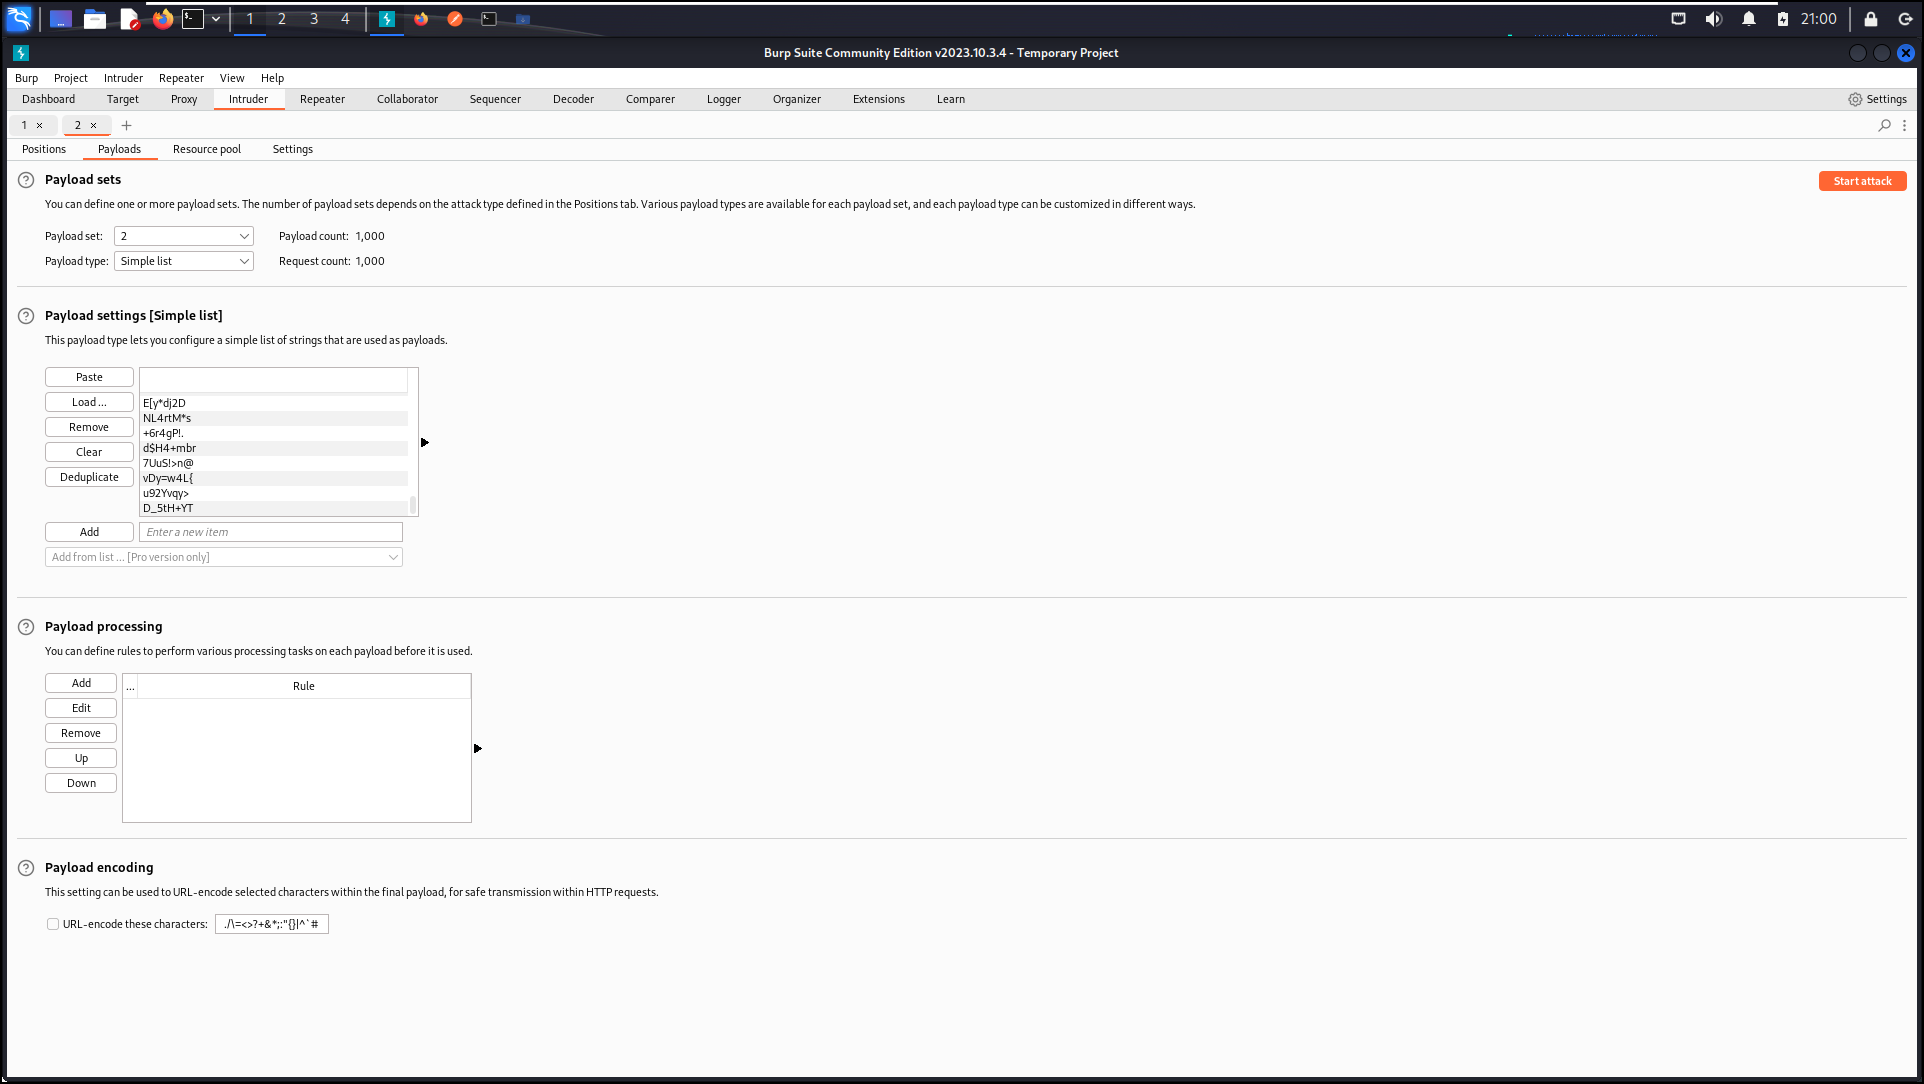Expand the payload list side arrow
The image size is (1924, 1084).
pos(425,442)
